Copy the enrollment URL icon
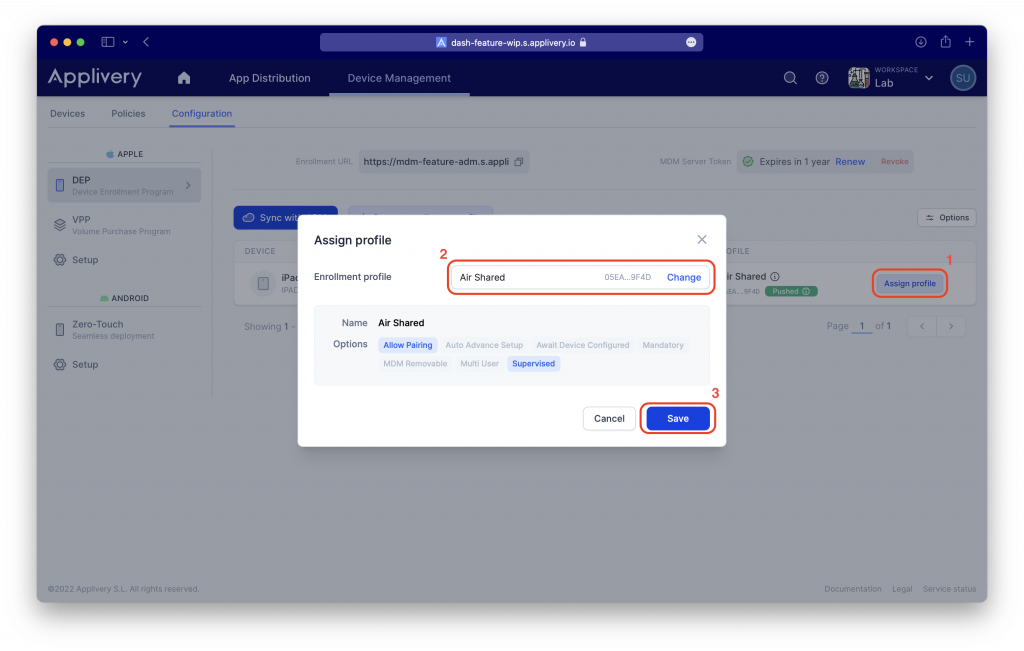 point(519,162)
